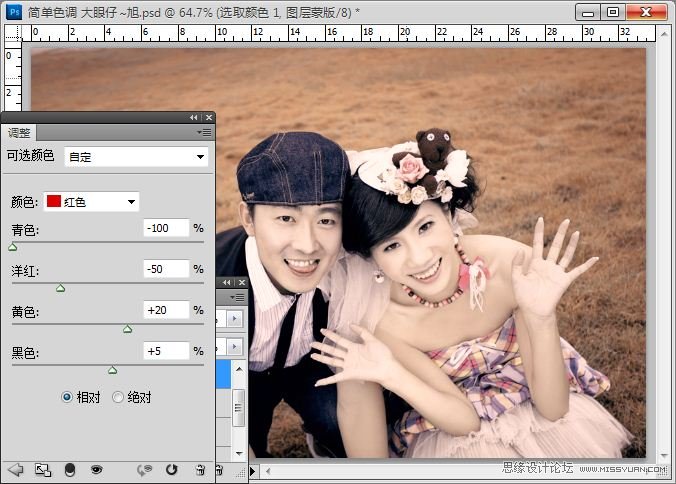Open the 红色 colors dropdown
Screen dimensions: 676x484
(x=91, y=202)
